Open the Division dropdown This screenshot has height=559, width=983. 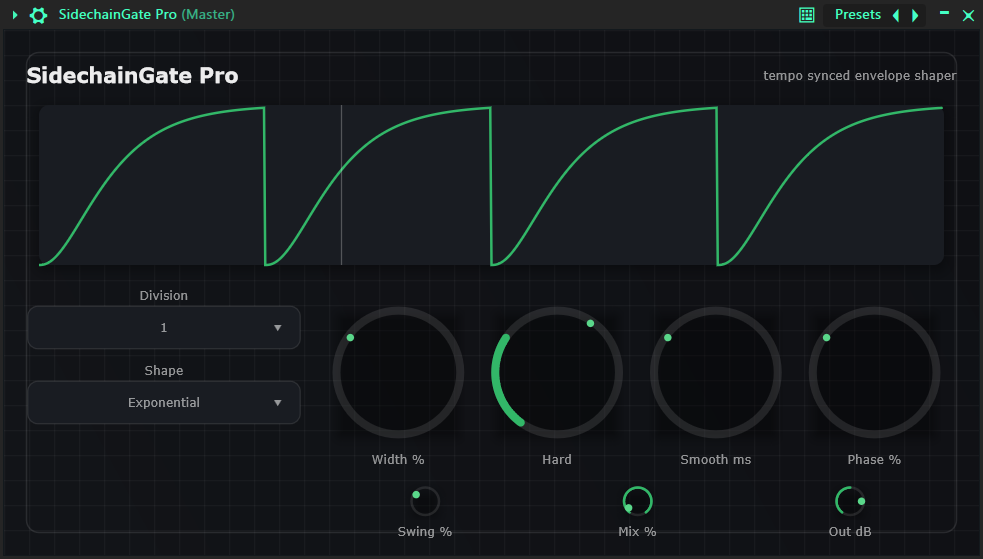point(164,327)
